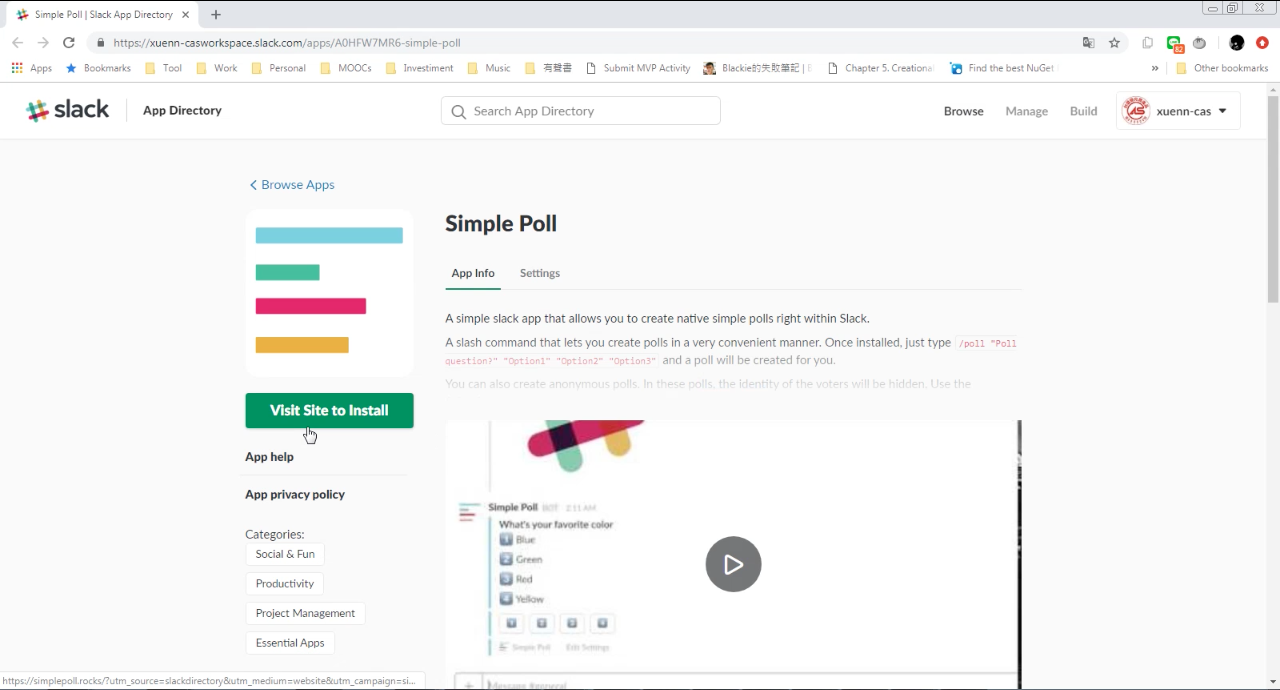Image resolution: width=1280 pixels, height=690 pixels.
Task: Expand the xuenn-cas workspace dropdown
Action: 1178,111
